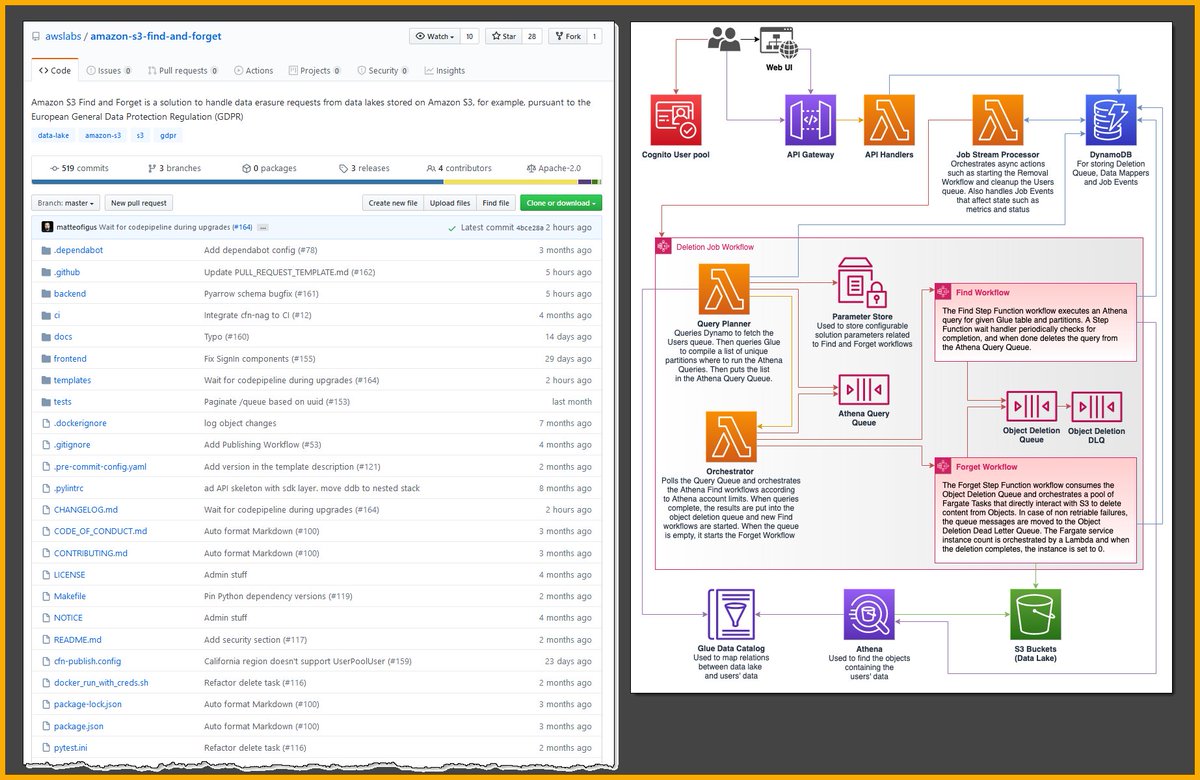1200x780 pixels.
Task: Click the Athena service icon
Action: coord(869,613)
